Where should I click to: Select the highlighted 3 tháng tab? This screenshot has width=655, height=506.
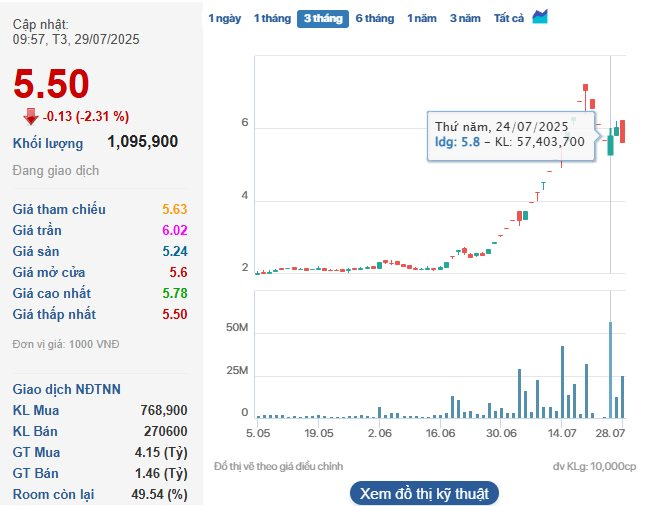(322, 18)
